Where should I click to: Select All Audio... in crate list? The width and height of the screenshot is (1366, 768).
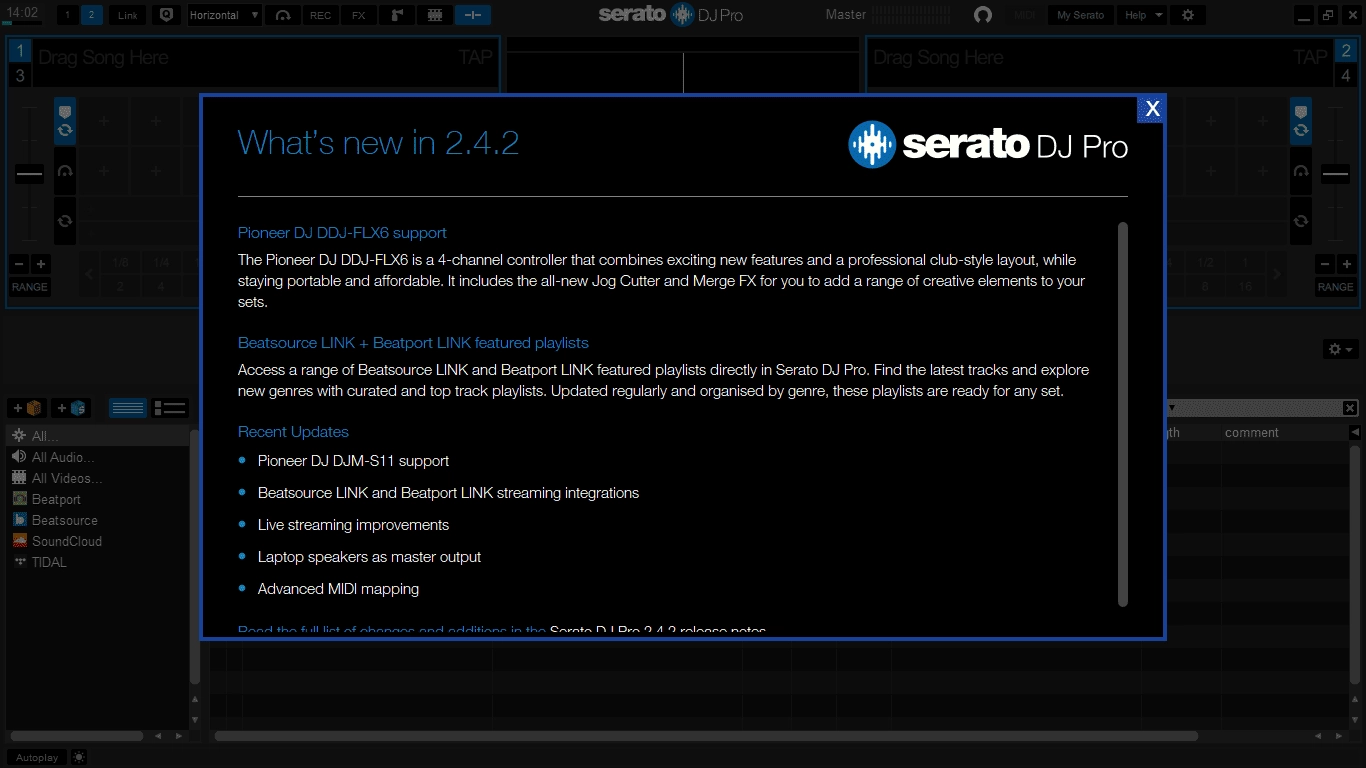tap(97, 457)
